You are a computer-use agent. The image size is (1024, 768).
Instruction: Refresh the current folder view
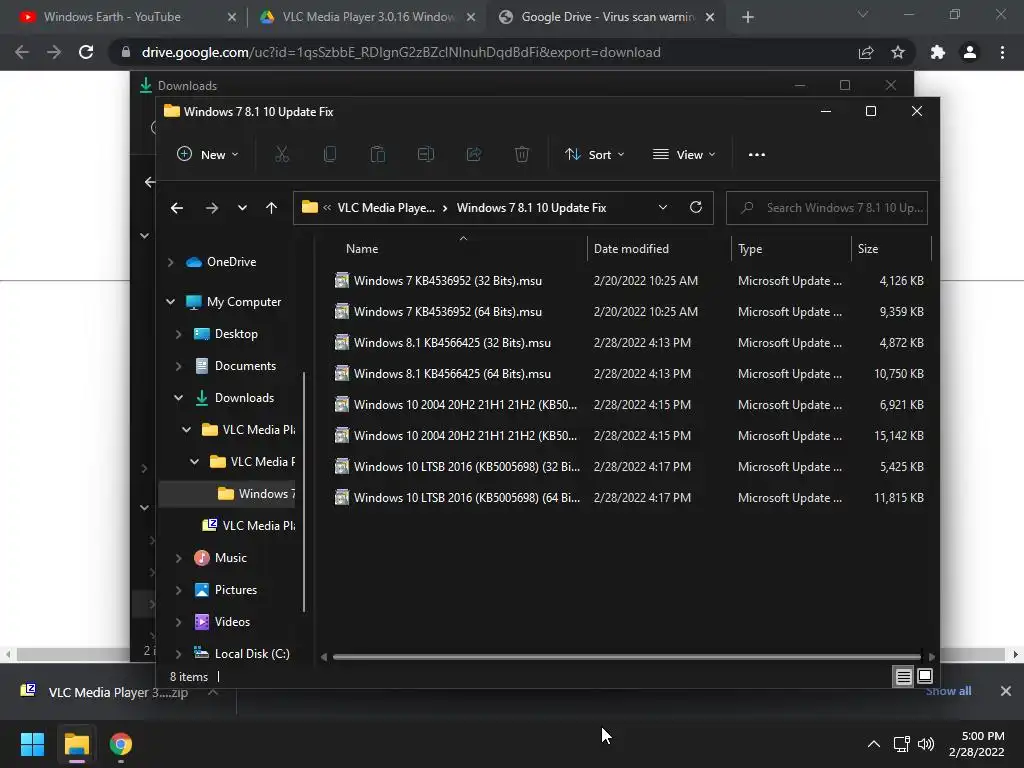(x=696, y=208)
